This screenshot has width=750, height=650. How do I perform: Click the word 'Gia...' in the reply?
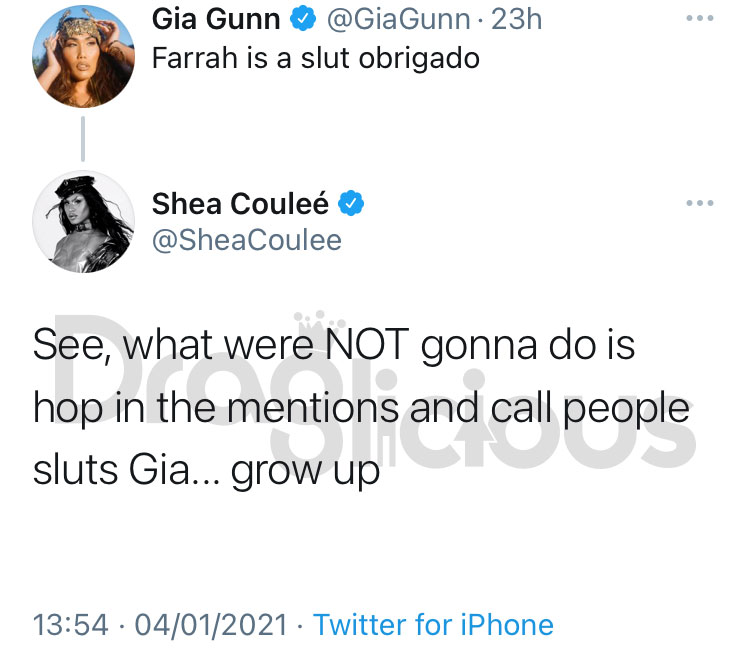tap(175, 470)
